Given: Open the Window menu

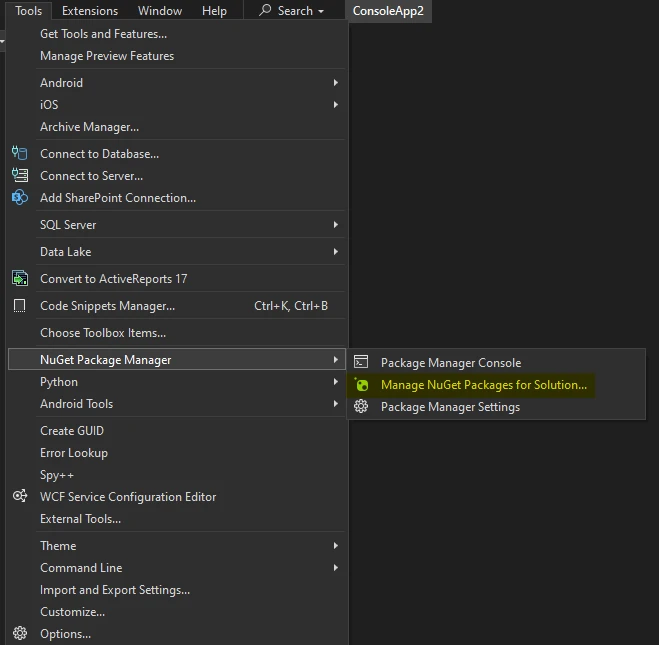Looking at the screenshot, I should pyautogui.click(x=160, y=11).
